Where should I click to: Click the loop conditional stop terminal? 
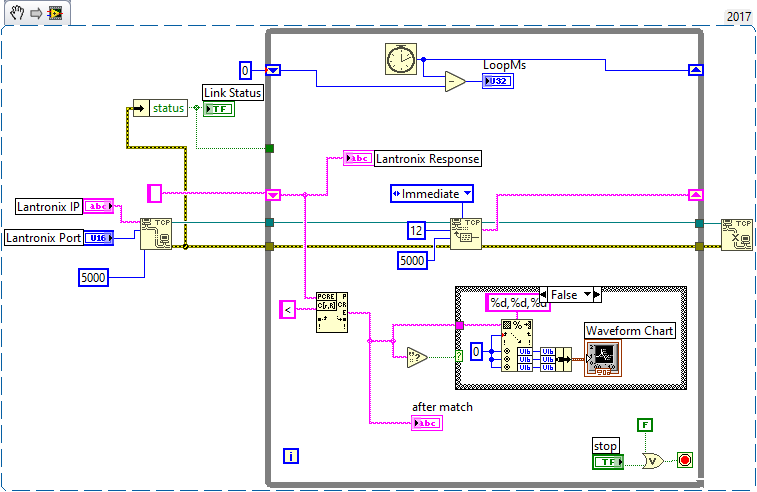[x=685, y=461]
